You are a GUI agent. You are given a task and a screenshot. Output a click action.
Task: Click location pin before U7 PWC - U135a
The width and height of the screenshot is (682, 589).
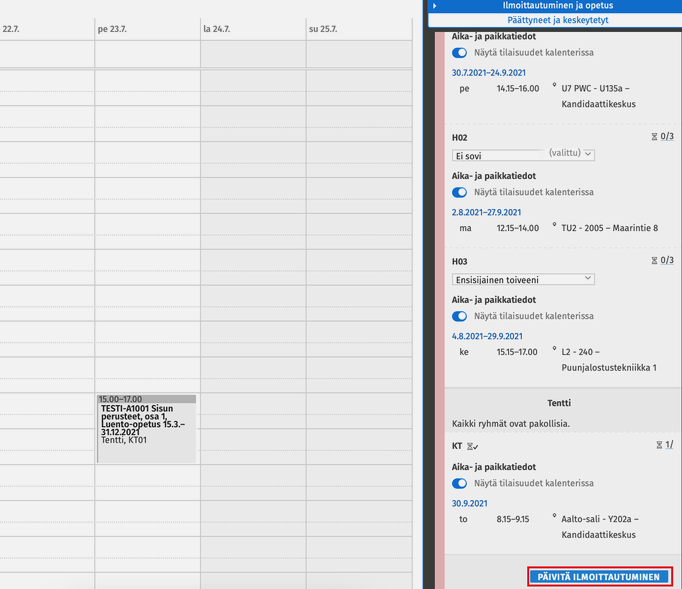[x=554, y=87]
